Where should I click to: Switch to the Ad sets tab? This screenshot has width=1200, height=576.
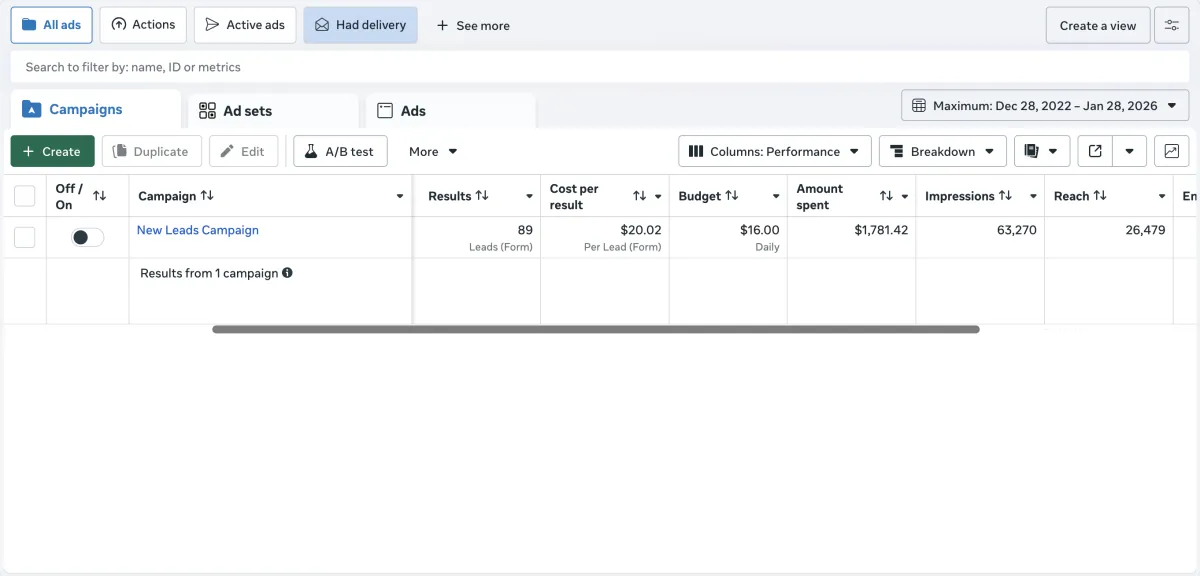tap(247, 111)
